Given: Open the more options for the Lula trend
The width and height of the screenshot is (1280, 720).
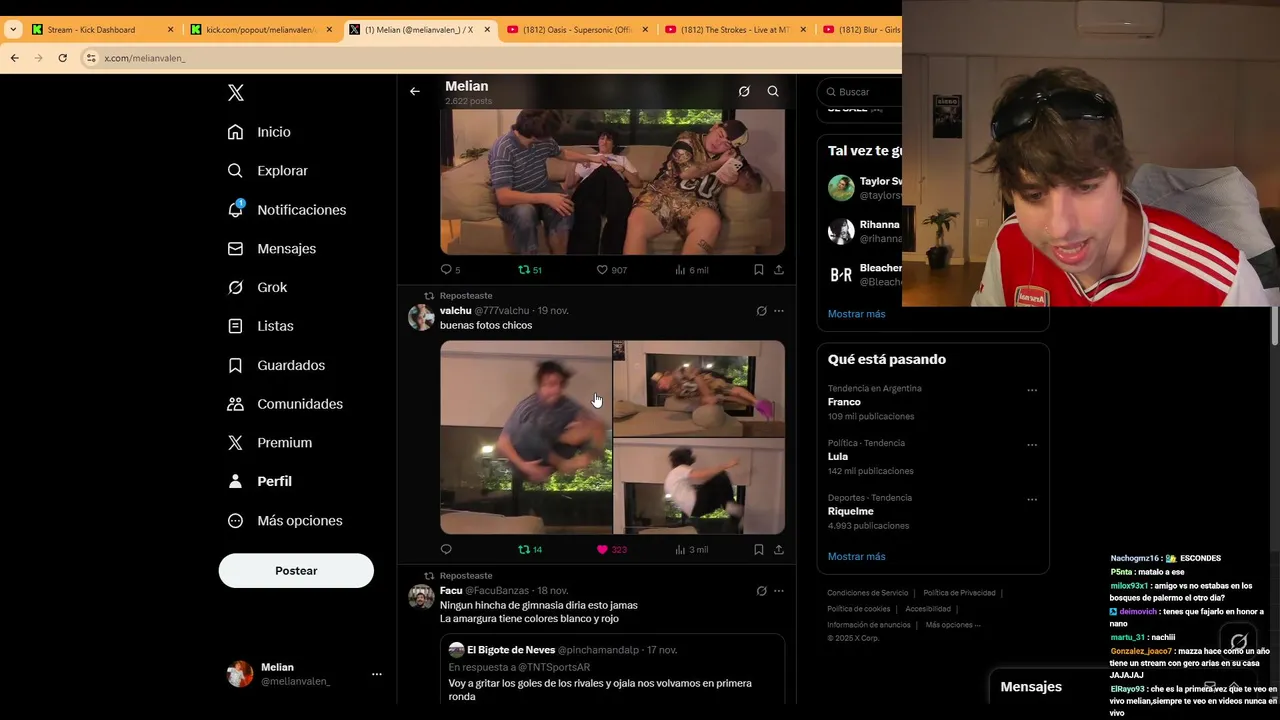Looking at the screenshot, I should pyautogui.click(x=1032, y=445).
